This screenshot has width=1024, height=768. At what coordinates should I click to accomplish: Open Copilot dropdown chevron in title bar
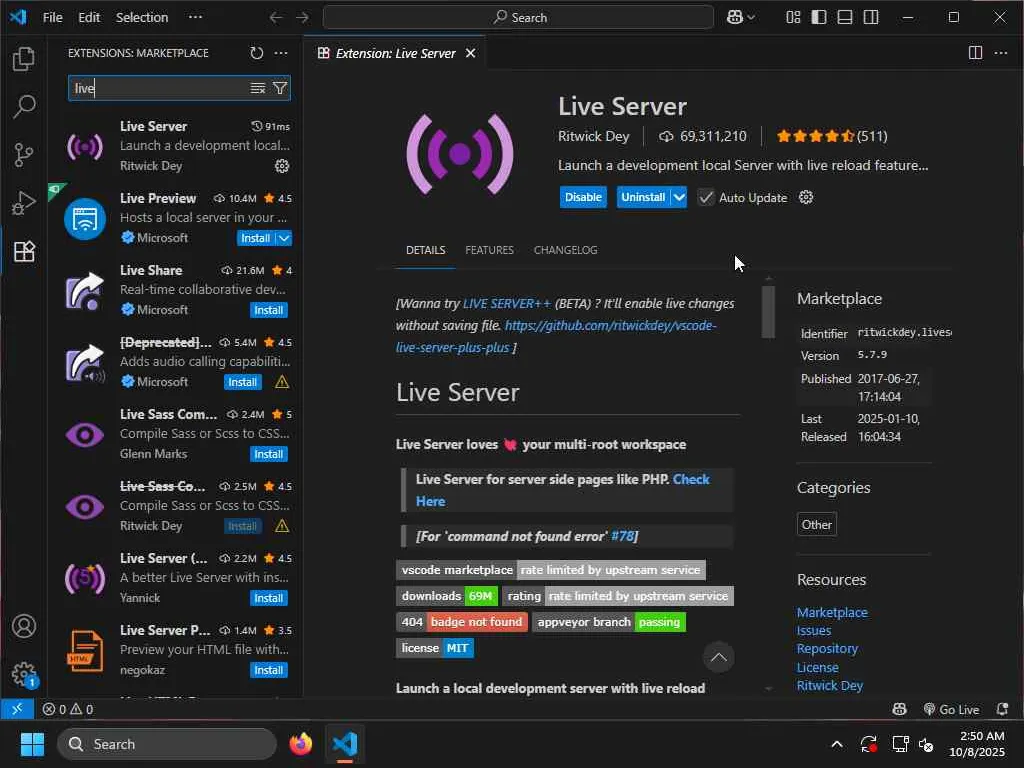click(x=751, y=18)
